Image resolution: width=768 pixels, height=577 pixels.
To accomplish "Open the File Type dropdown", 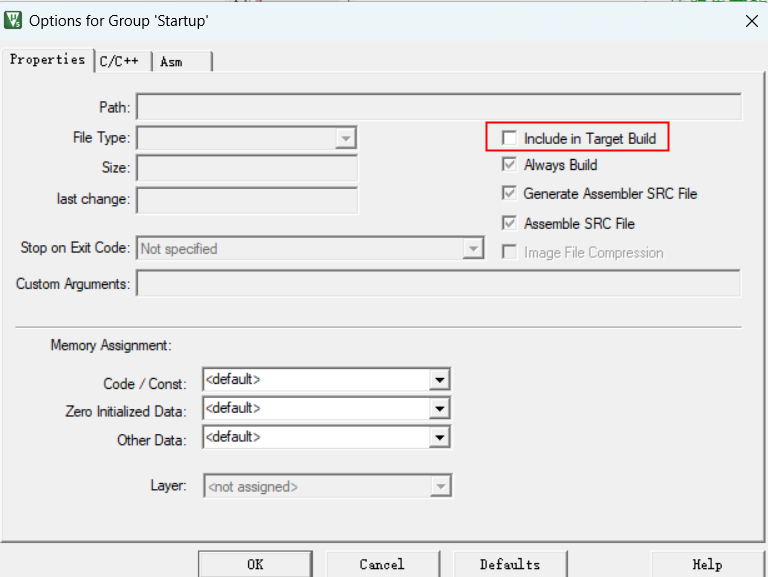I will coord(345,138).
